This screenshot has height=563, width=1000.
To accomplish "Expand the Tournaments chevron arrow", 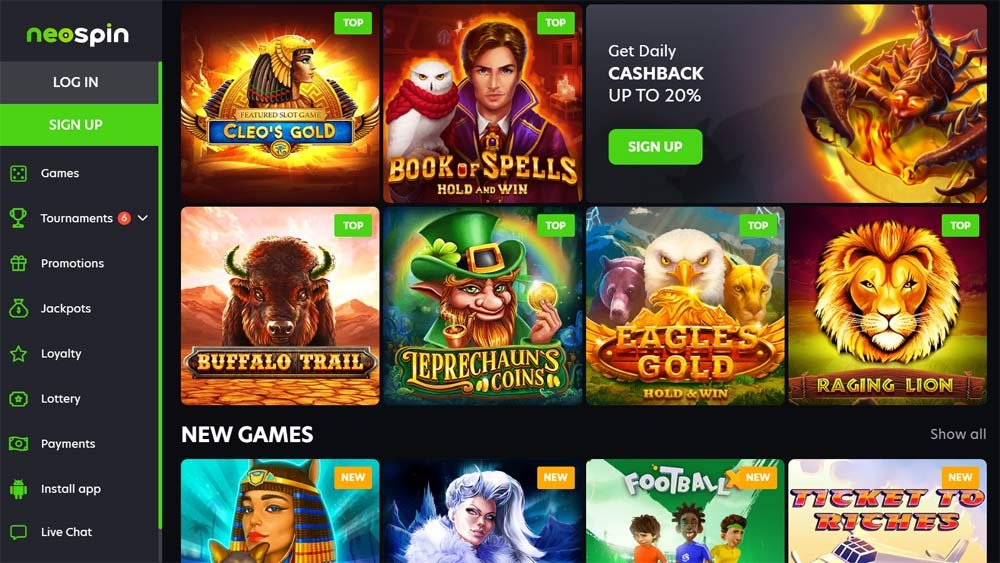I will tap(143, 218).
